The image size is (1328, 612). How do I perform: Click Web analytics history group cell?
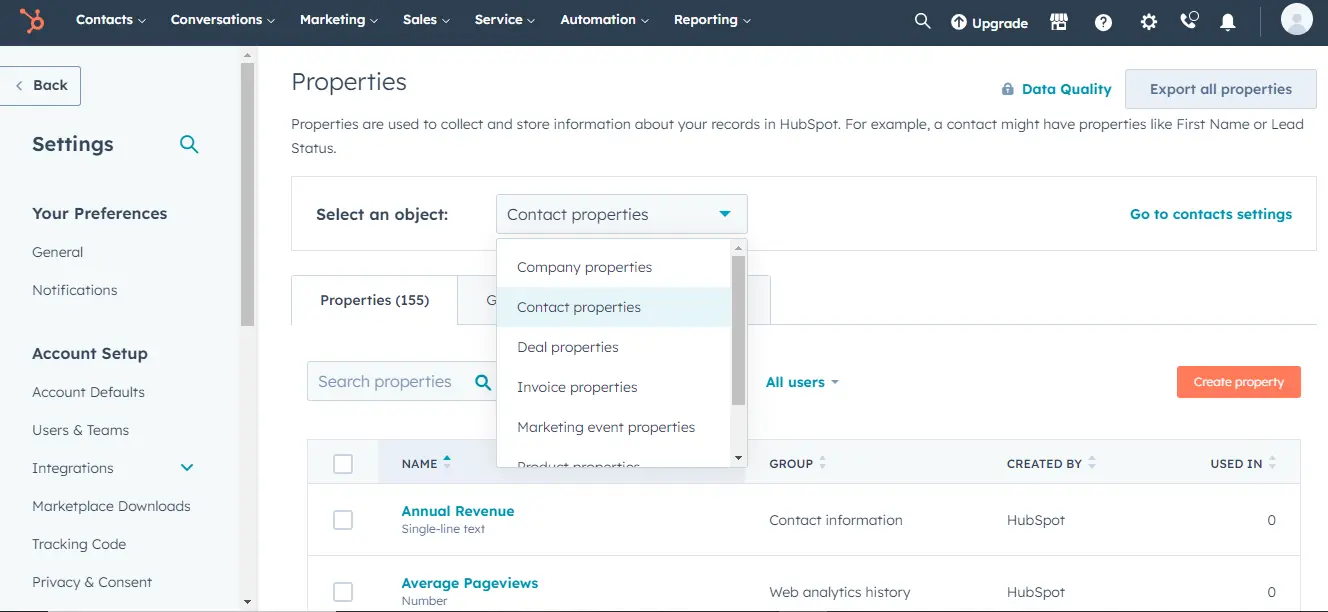coord(840,592)
